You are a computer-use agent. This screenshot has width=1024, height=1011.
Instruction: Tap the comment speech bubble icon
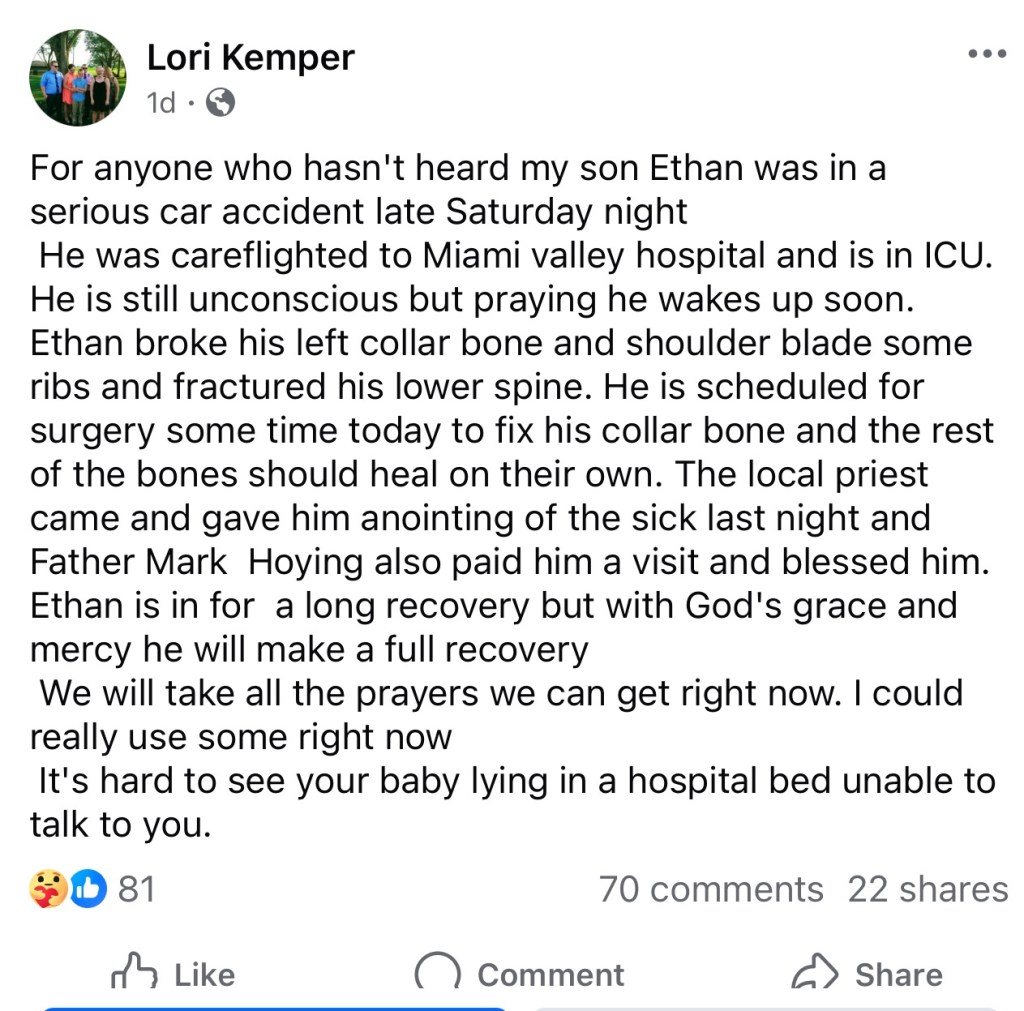(x=437, y=973)
